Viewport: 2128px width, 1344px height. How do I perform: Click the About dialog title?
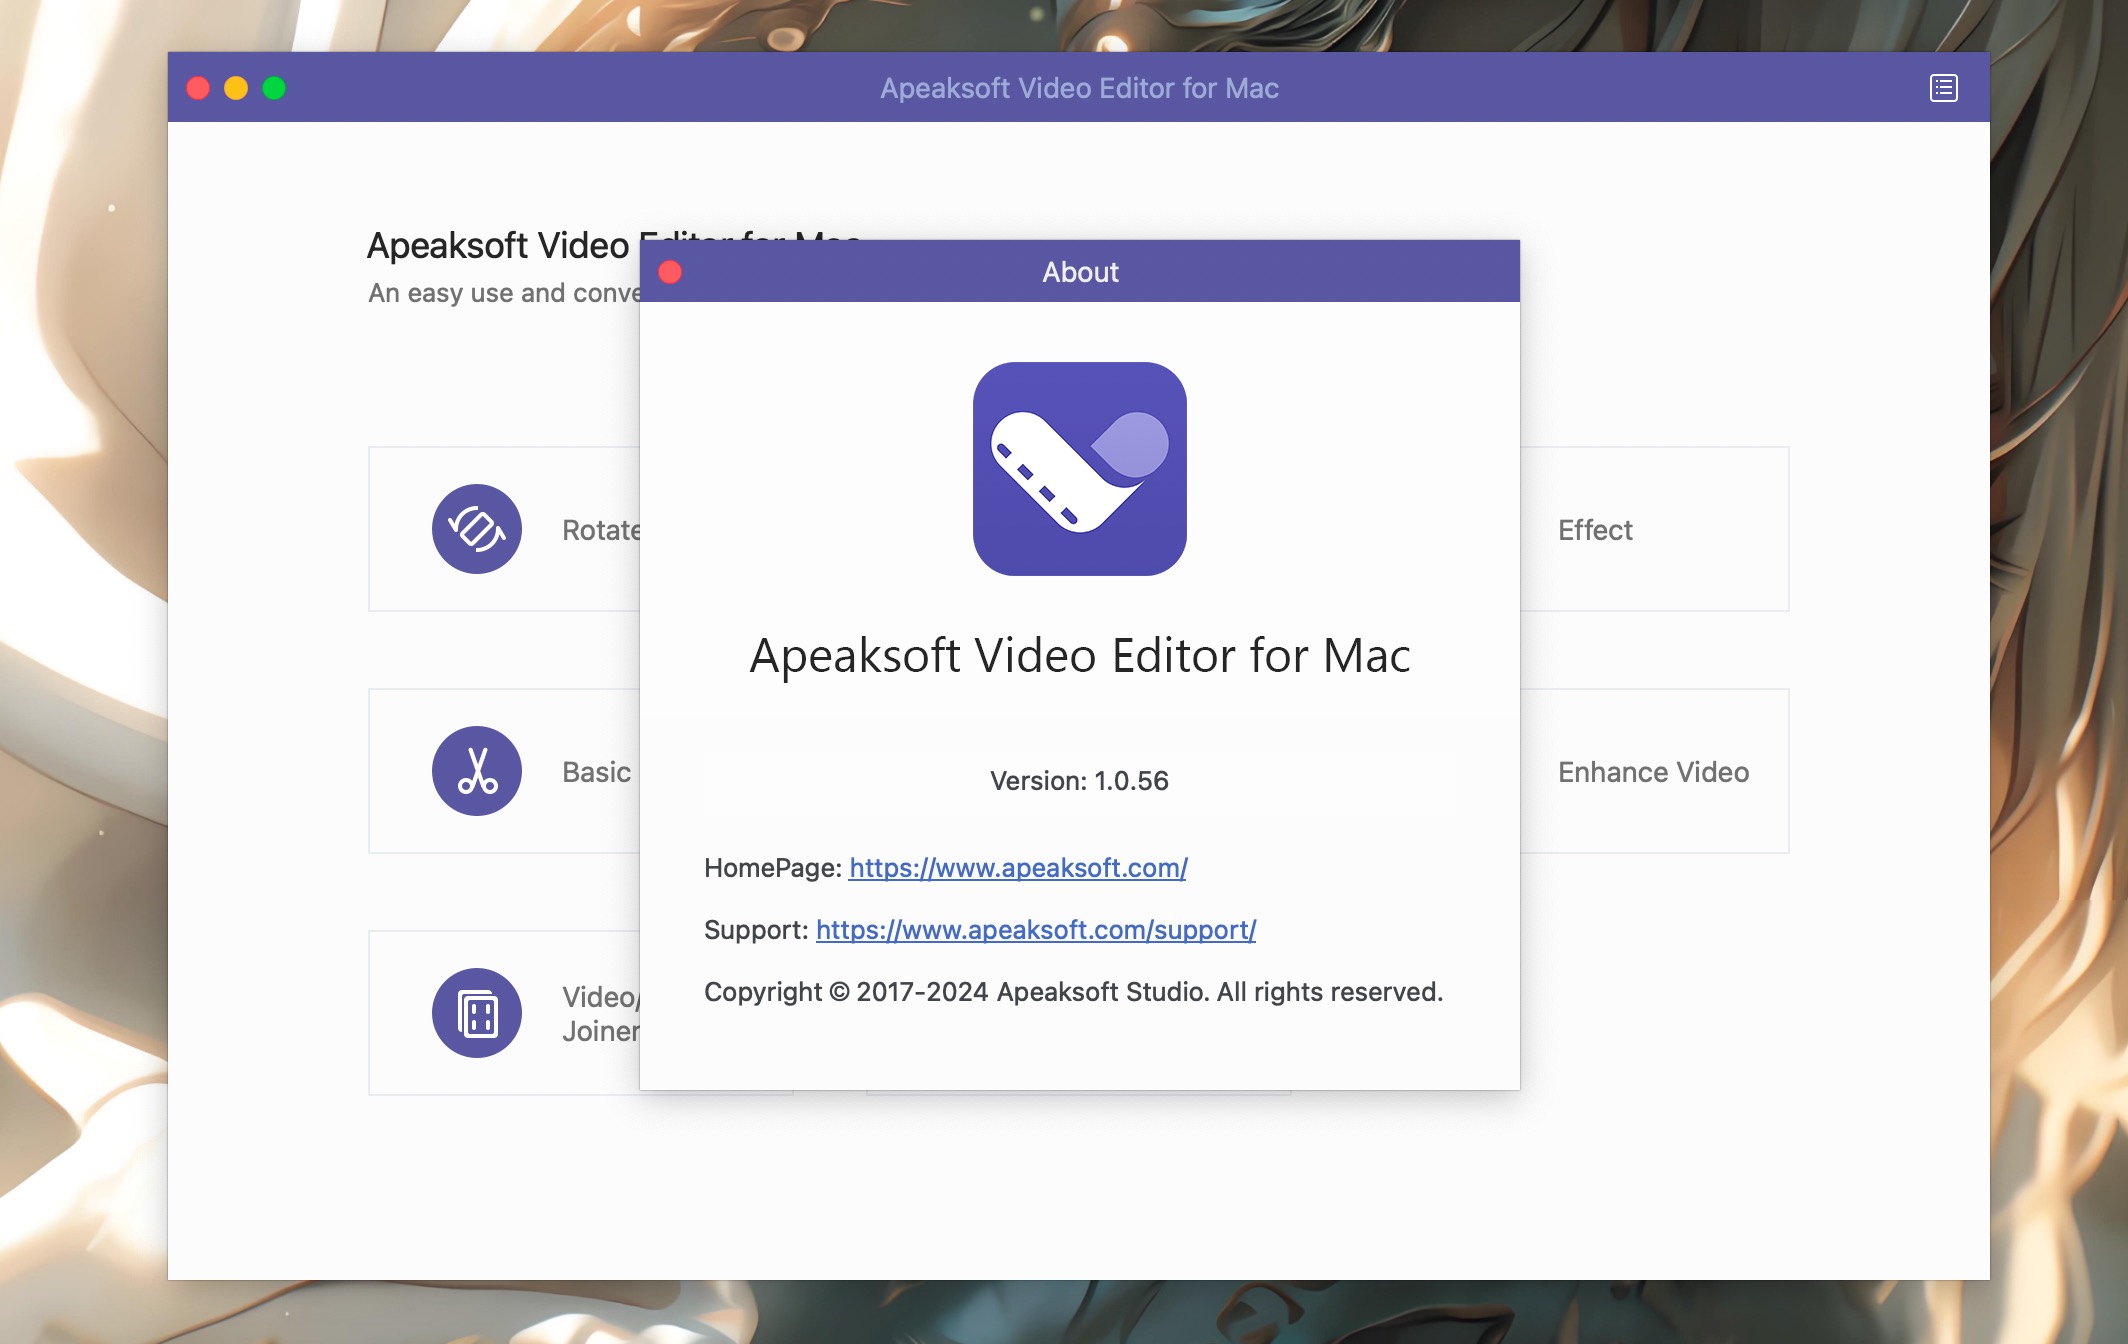coord(1080,272)
